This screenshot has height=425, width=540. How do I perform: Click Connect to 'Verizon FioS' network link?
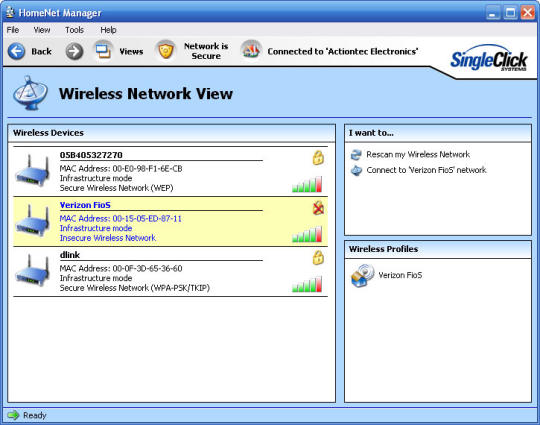click(426, 170)
